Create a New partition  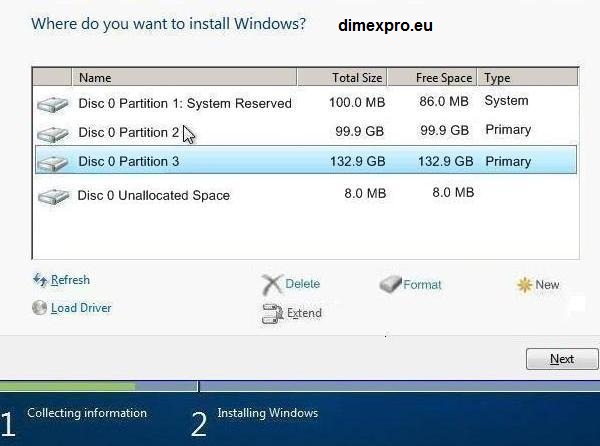tap(547, 285)
